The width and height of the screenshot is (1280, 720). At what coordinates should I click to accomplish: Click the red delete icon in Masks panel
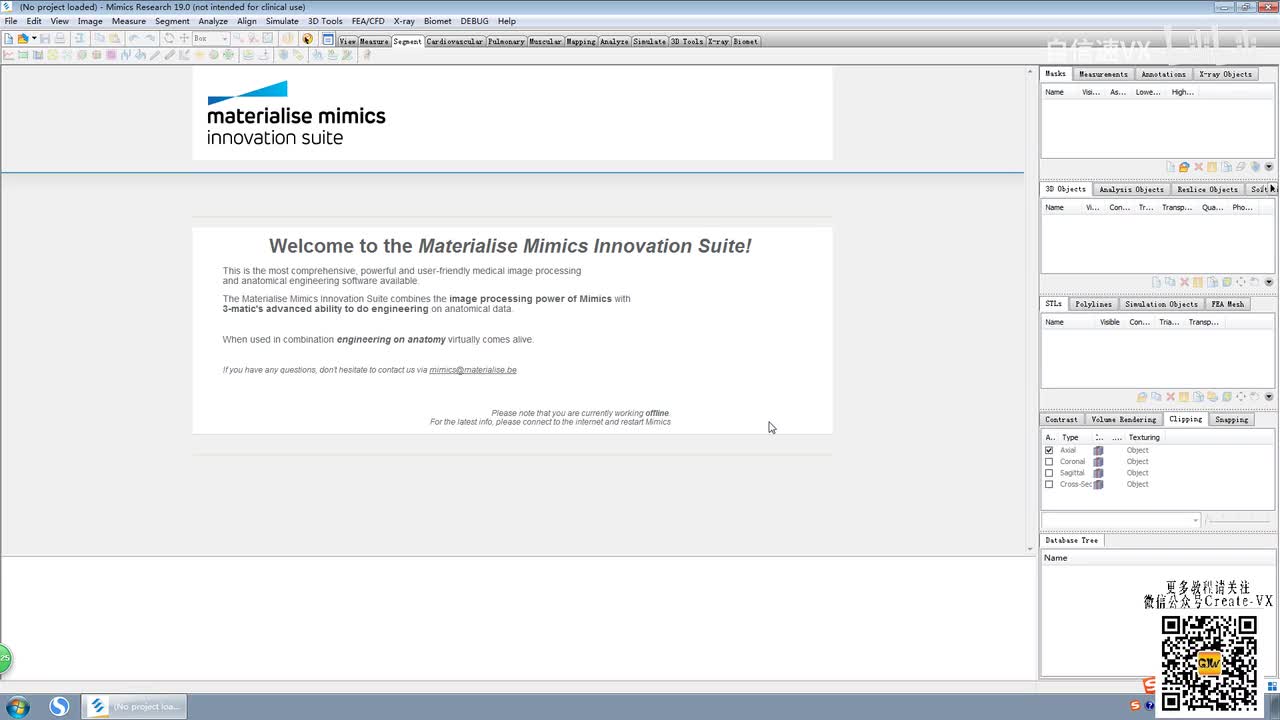(1198, 167)
